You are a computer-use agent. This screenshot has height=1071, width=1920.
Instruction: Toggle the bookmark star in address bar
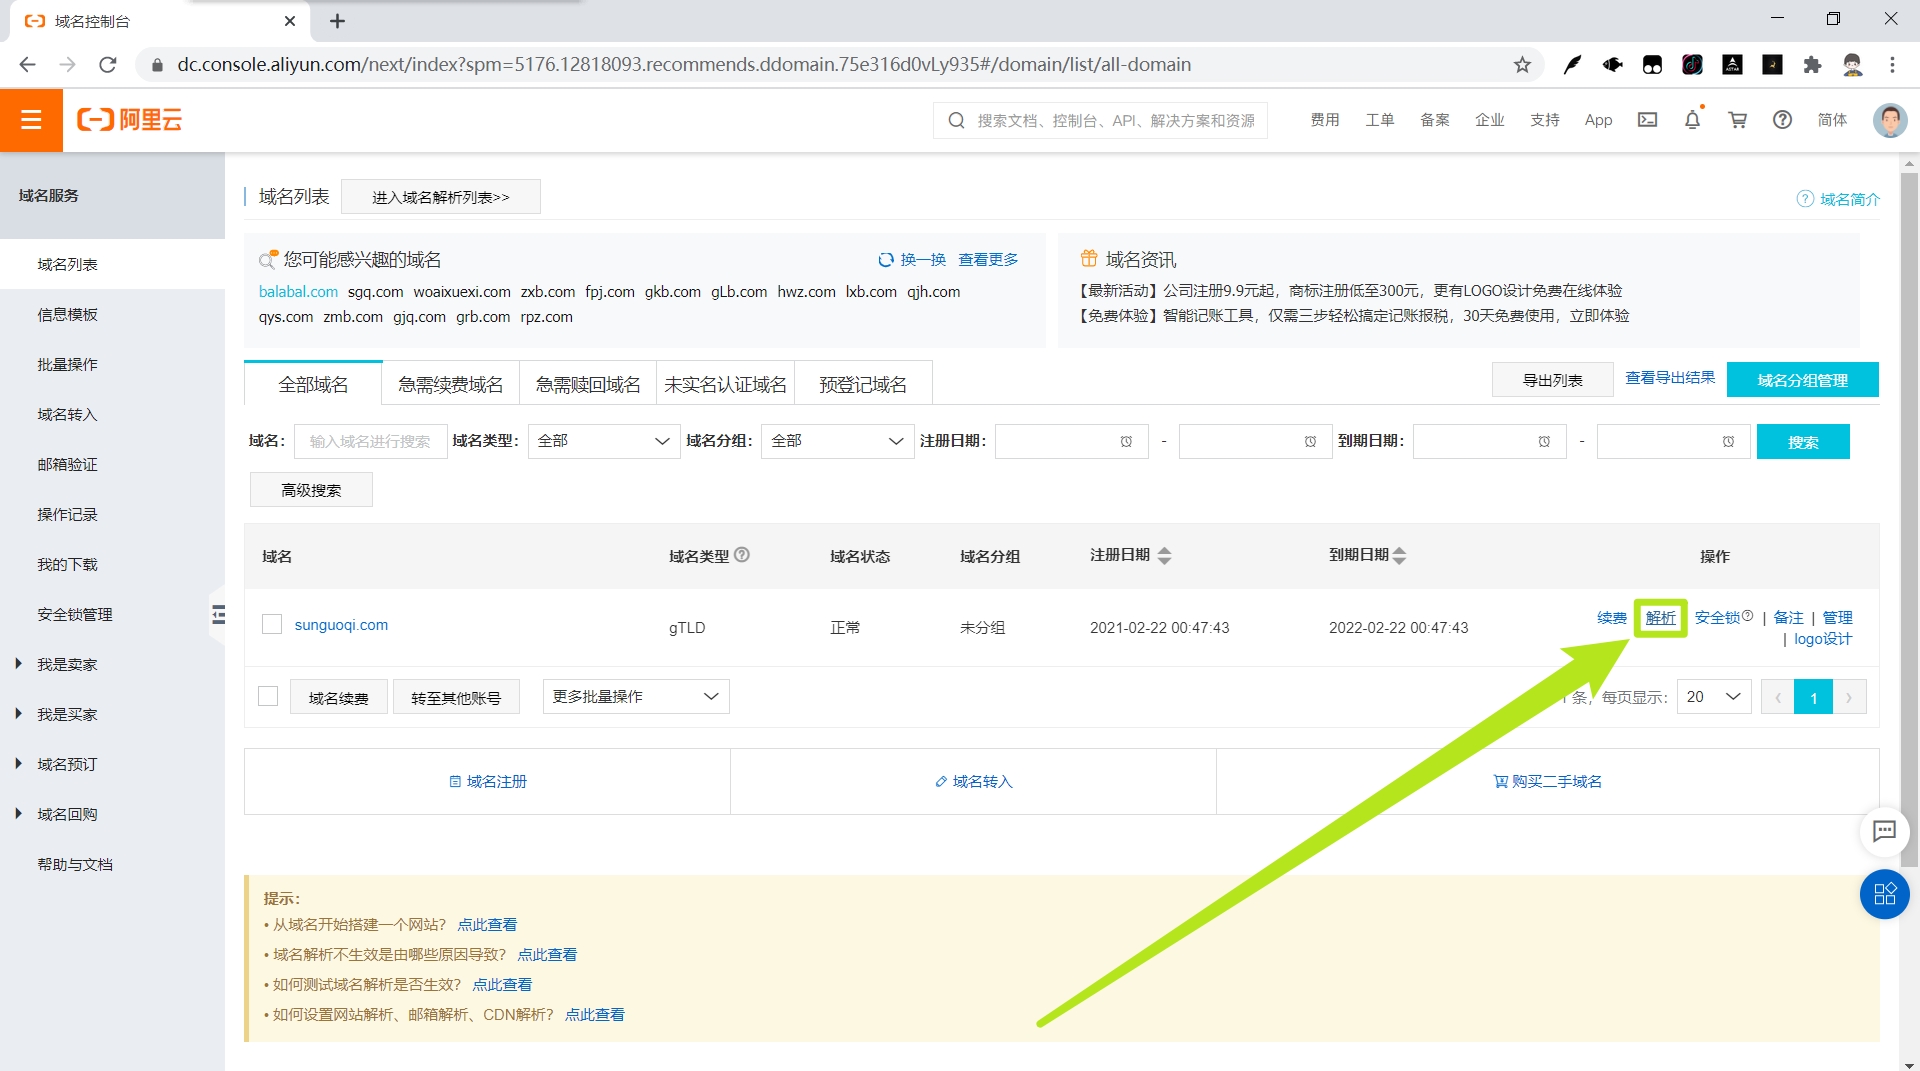point(1522,64)
